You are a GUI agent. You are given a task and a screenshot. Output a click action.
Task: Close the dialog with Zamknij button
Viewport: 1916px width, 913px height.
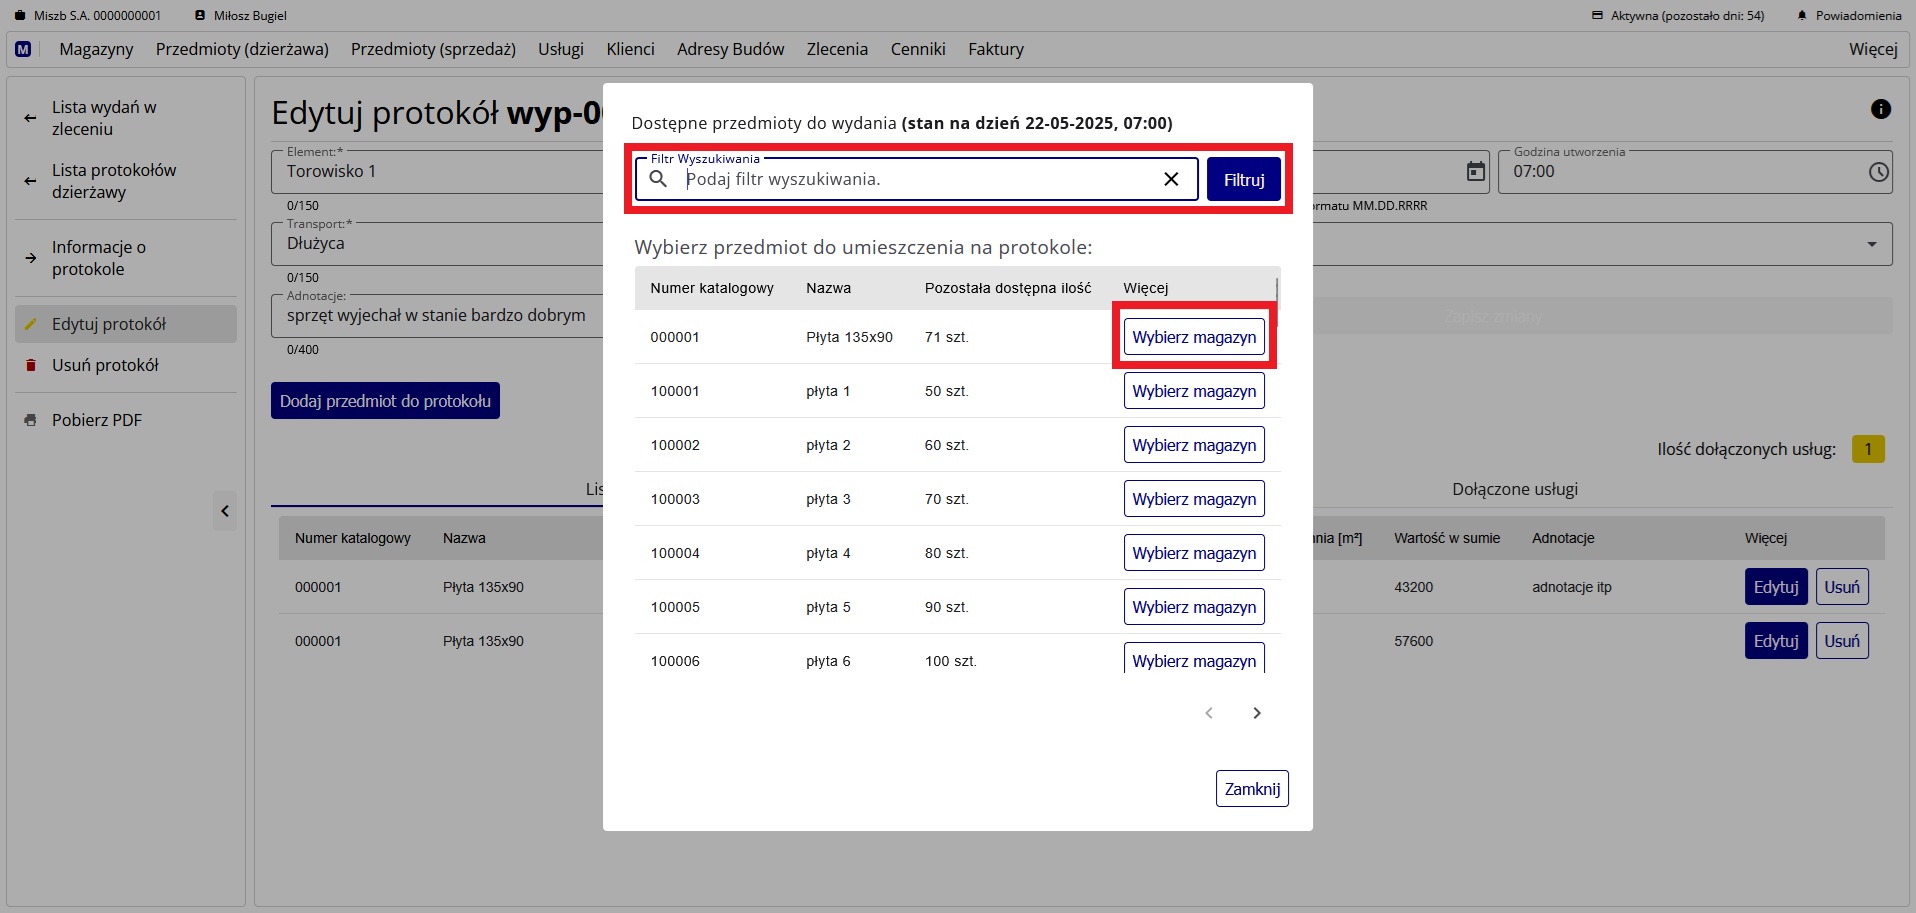coord(1252,789)
